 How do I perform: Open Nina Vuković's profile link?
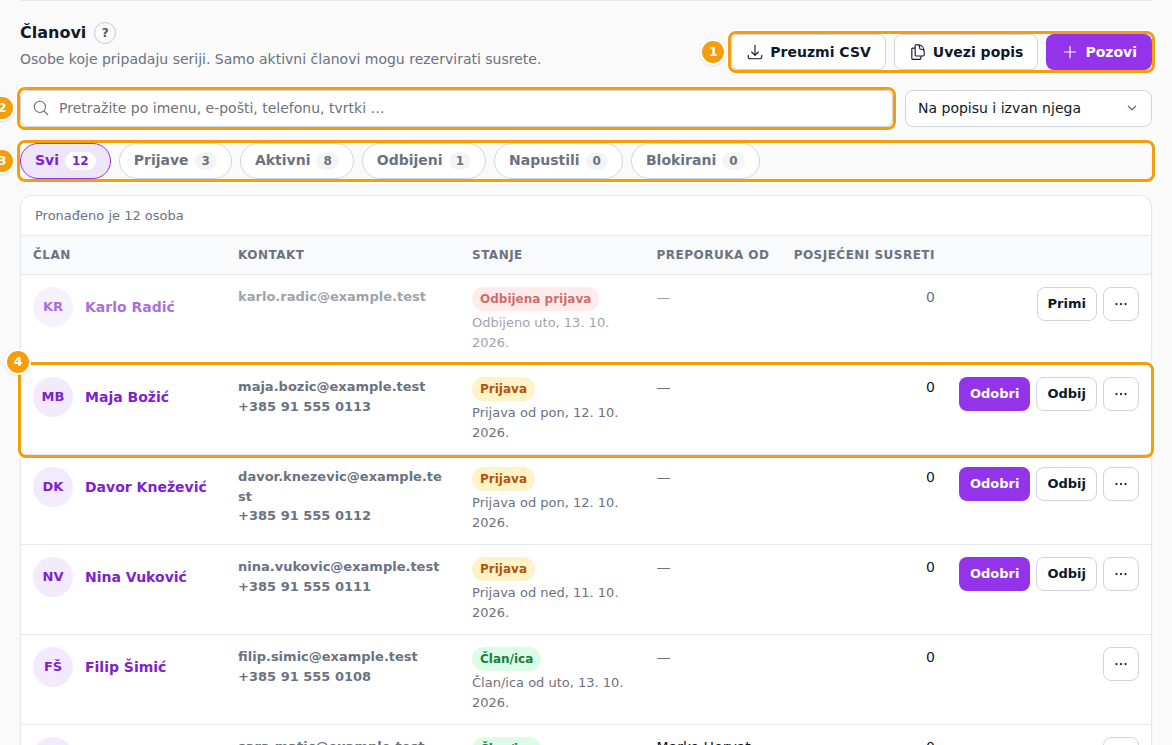pyautogui.click(x=136, y=577)
